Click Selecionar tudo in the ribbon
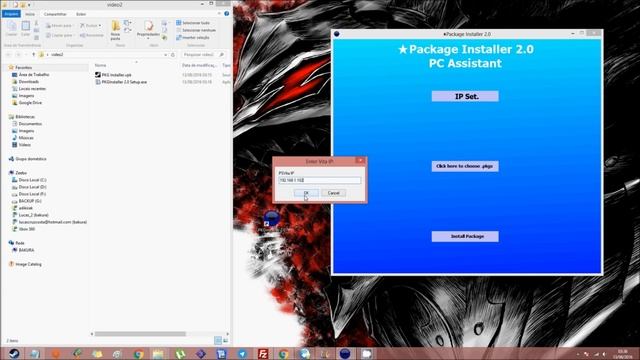 193,23
